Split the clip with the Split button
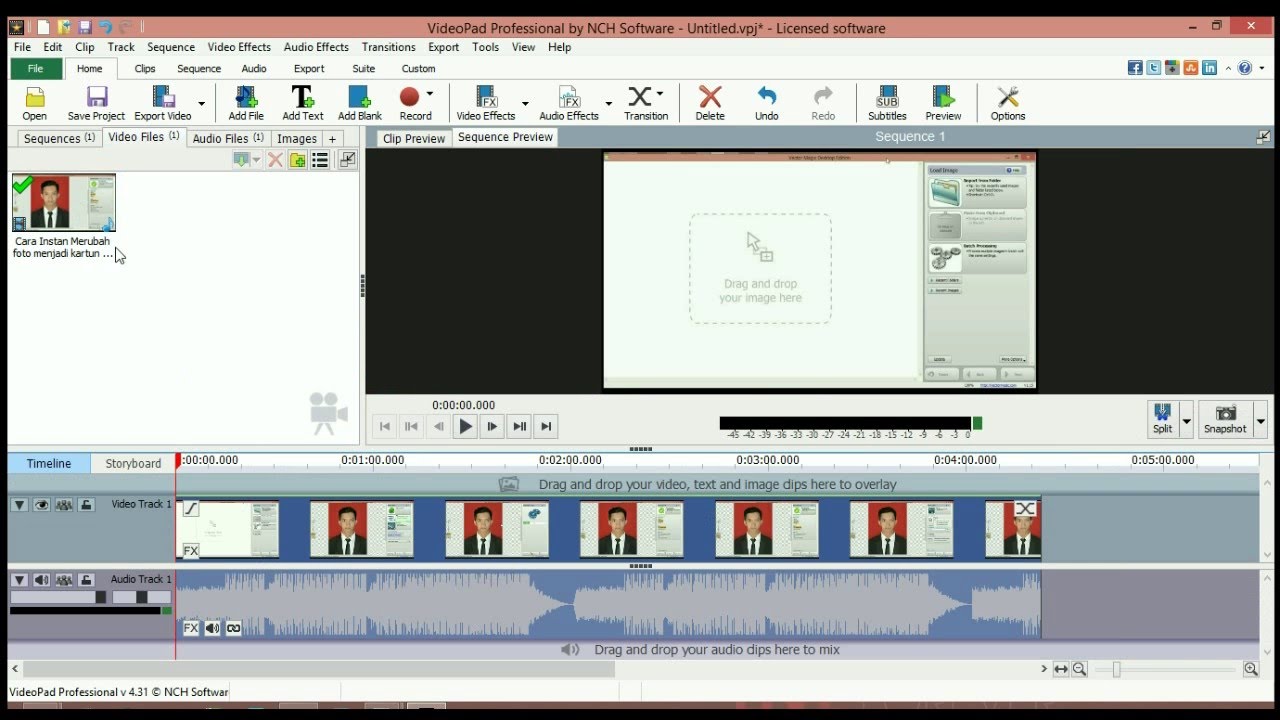 point(1162,418)
